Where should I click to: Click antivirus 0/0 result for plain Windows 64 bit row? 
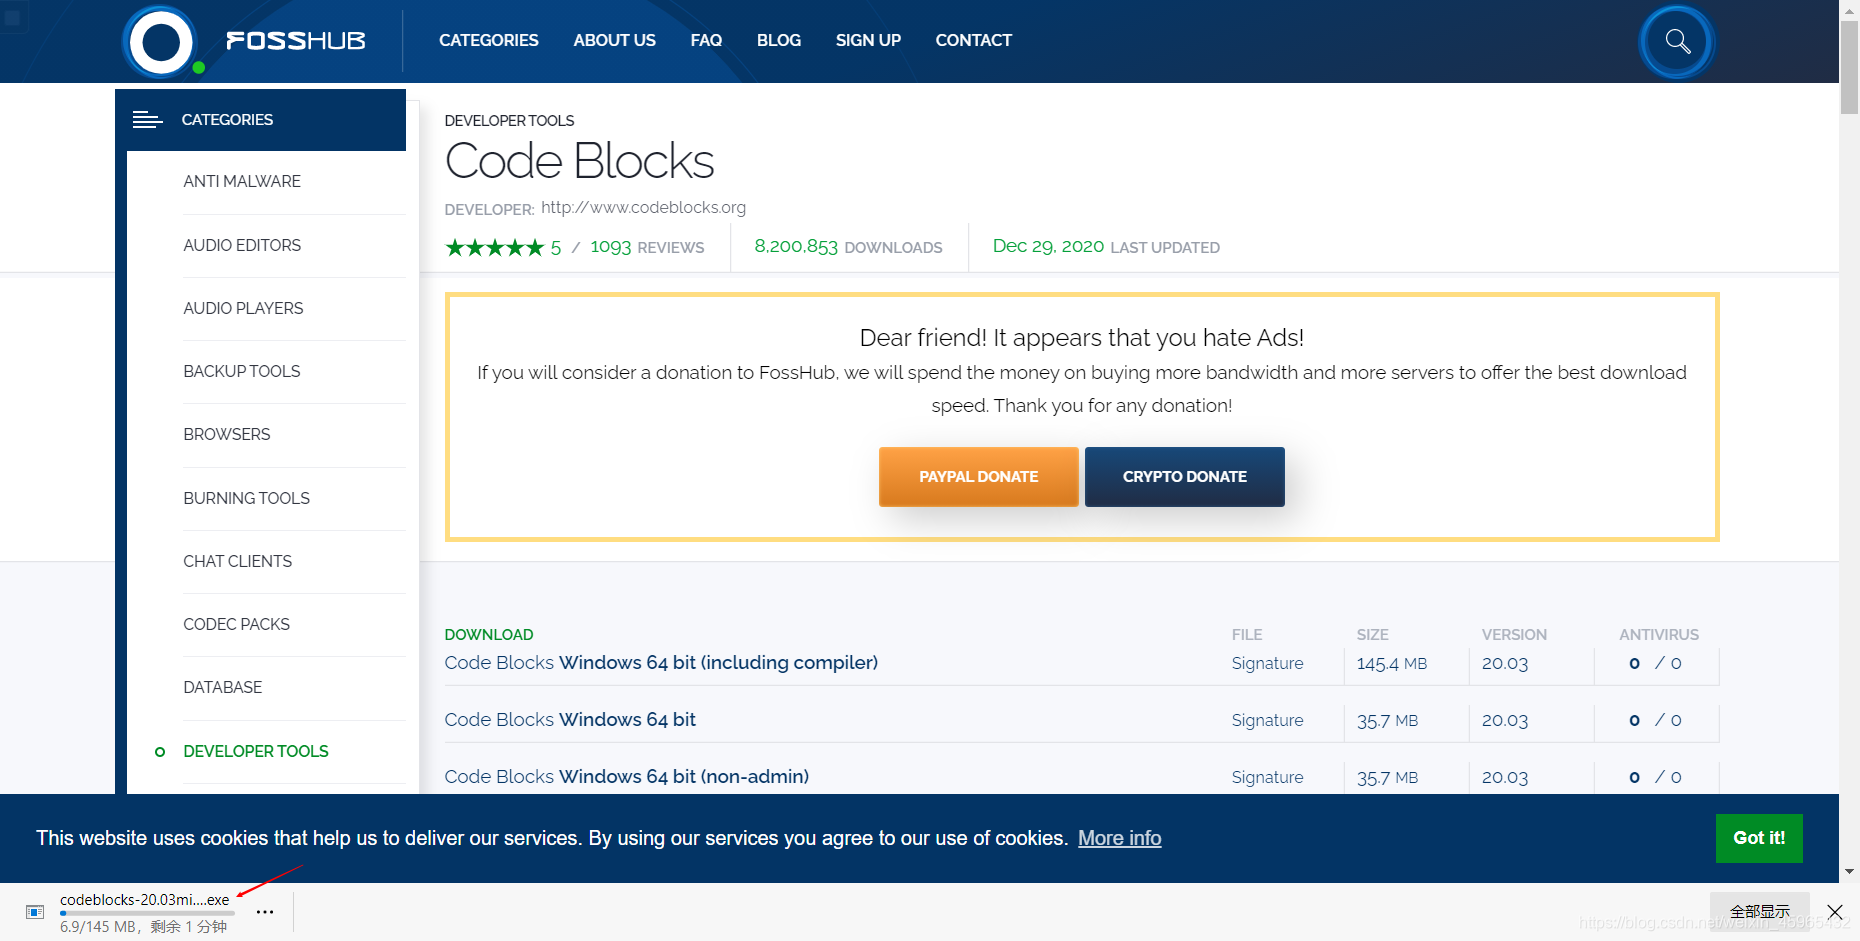pyautogui.click(x=1655, y=720)
